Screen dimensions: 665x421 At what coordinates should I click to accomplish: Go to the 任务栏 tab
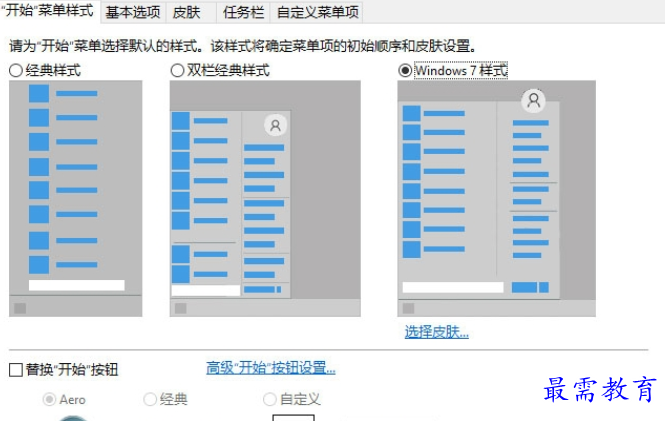click(243, 12)
